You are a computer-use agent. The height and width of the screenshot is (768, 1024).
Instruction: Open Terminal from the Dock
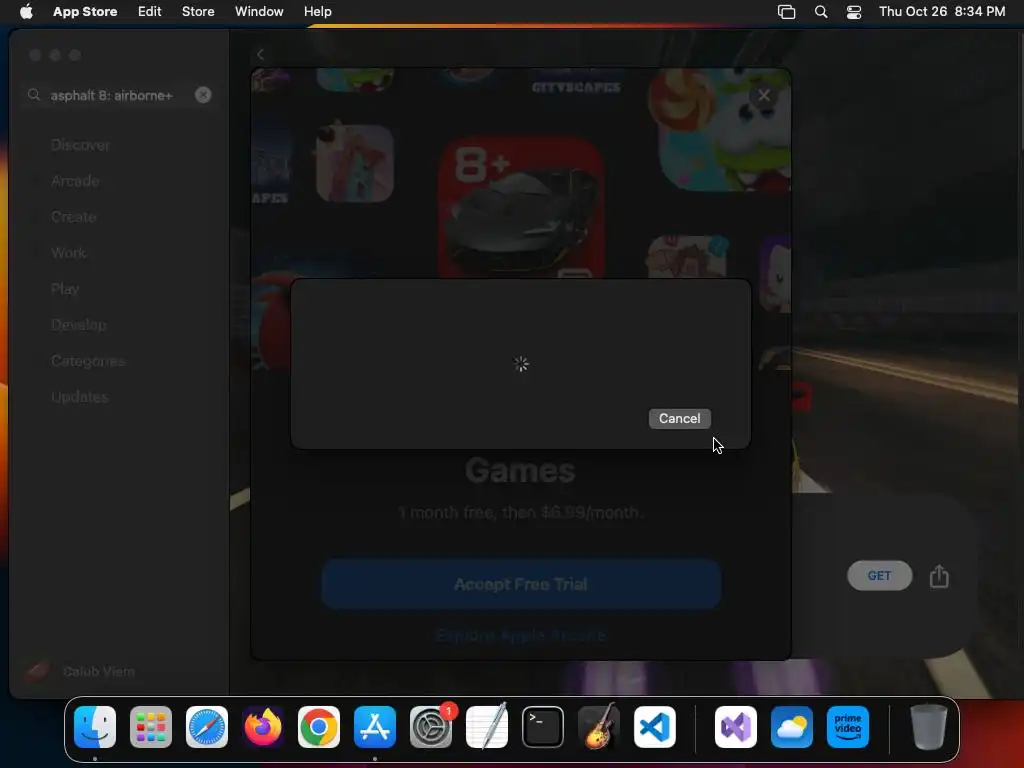pyautogui.click(x=543, y=727)
